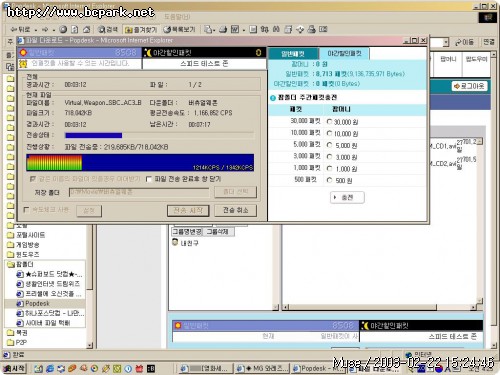Click the 저장 폴더 path input field

coord(139,192)
